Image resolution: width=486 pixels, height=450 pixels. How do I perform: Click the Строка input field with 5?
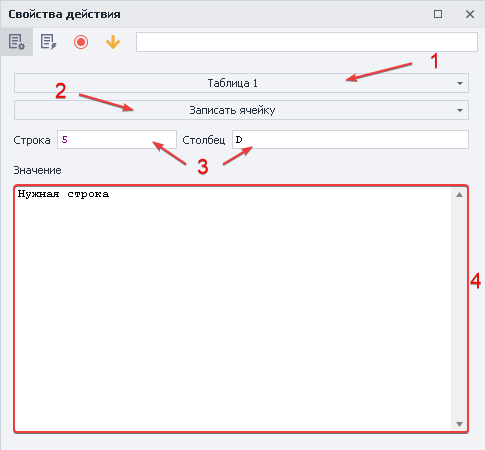click(x=117, y=140)
